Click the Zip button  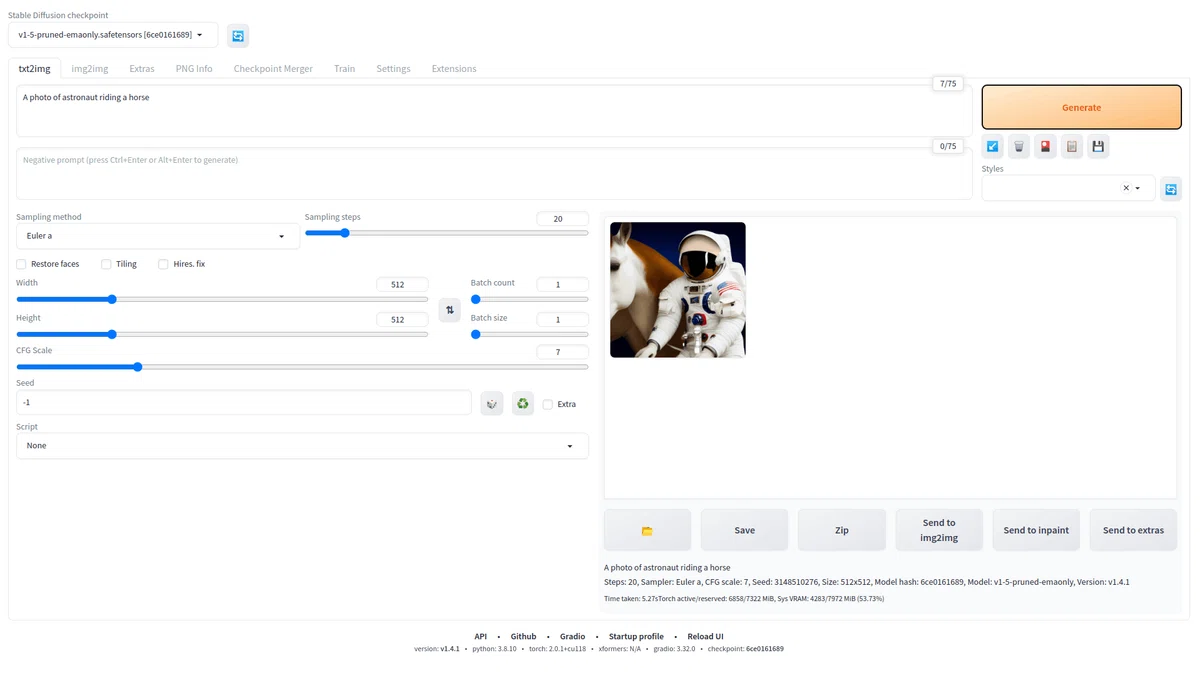(841, 530)
